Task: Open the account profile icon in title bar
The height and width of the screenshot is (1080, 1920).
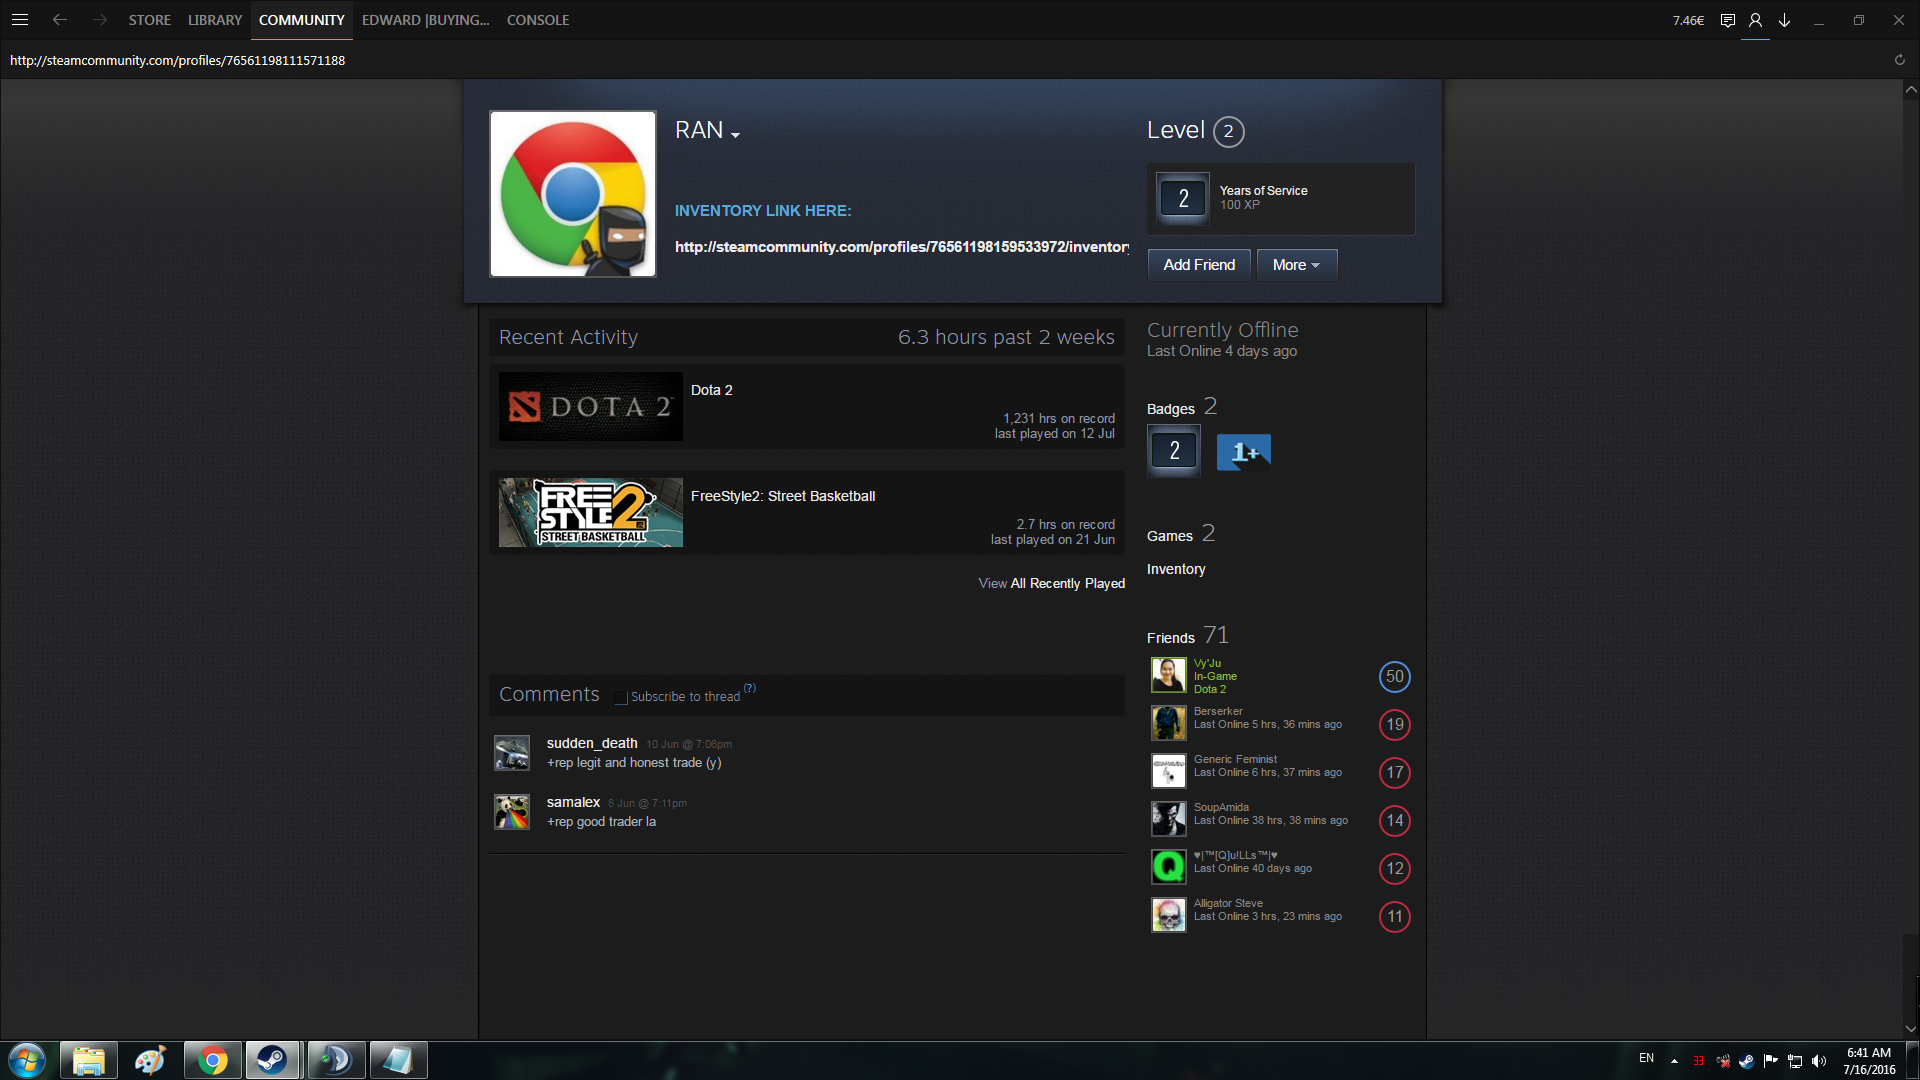Action: click(1755, 20)
